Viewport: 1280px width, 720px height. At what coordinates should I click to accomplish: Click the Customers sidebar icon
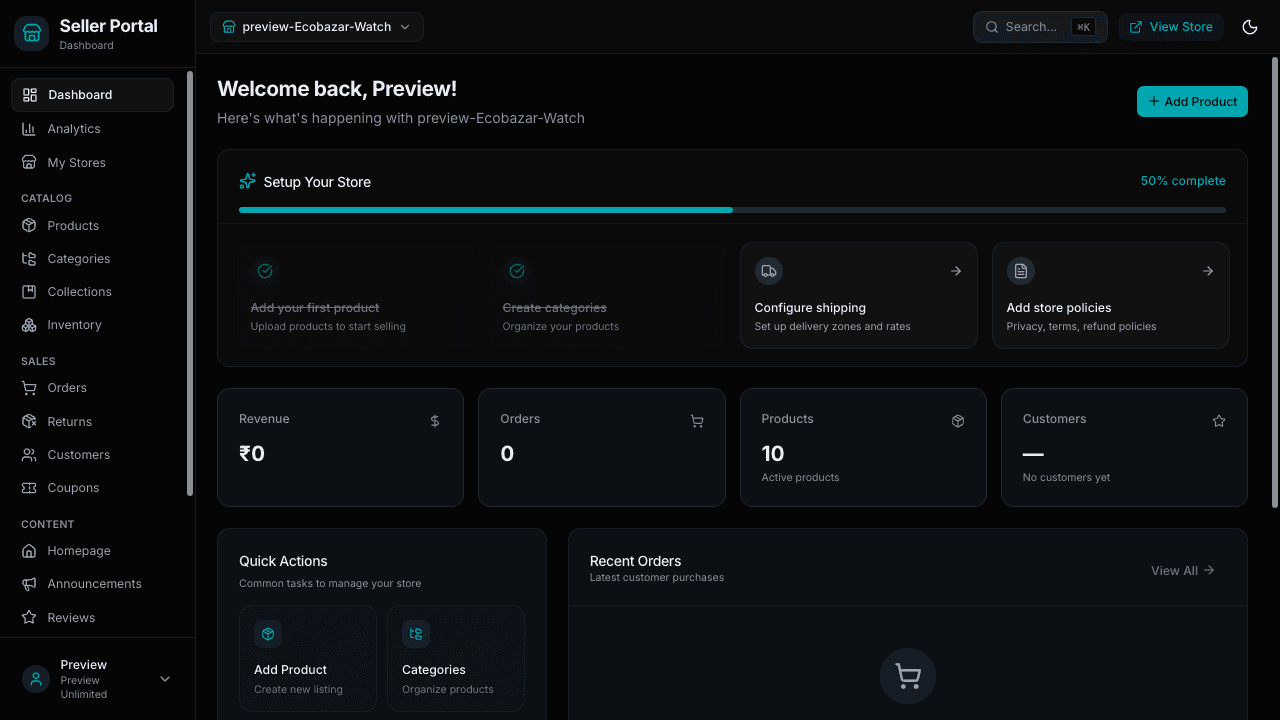coord(29,455)
